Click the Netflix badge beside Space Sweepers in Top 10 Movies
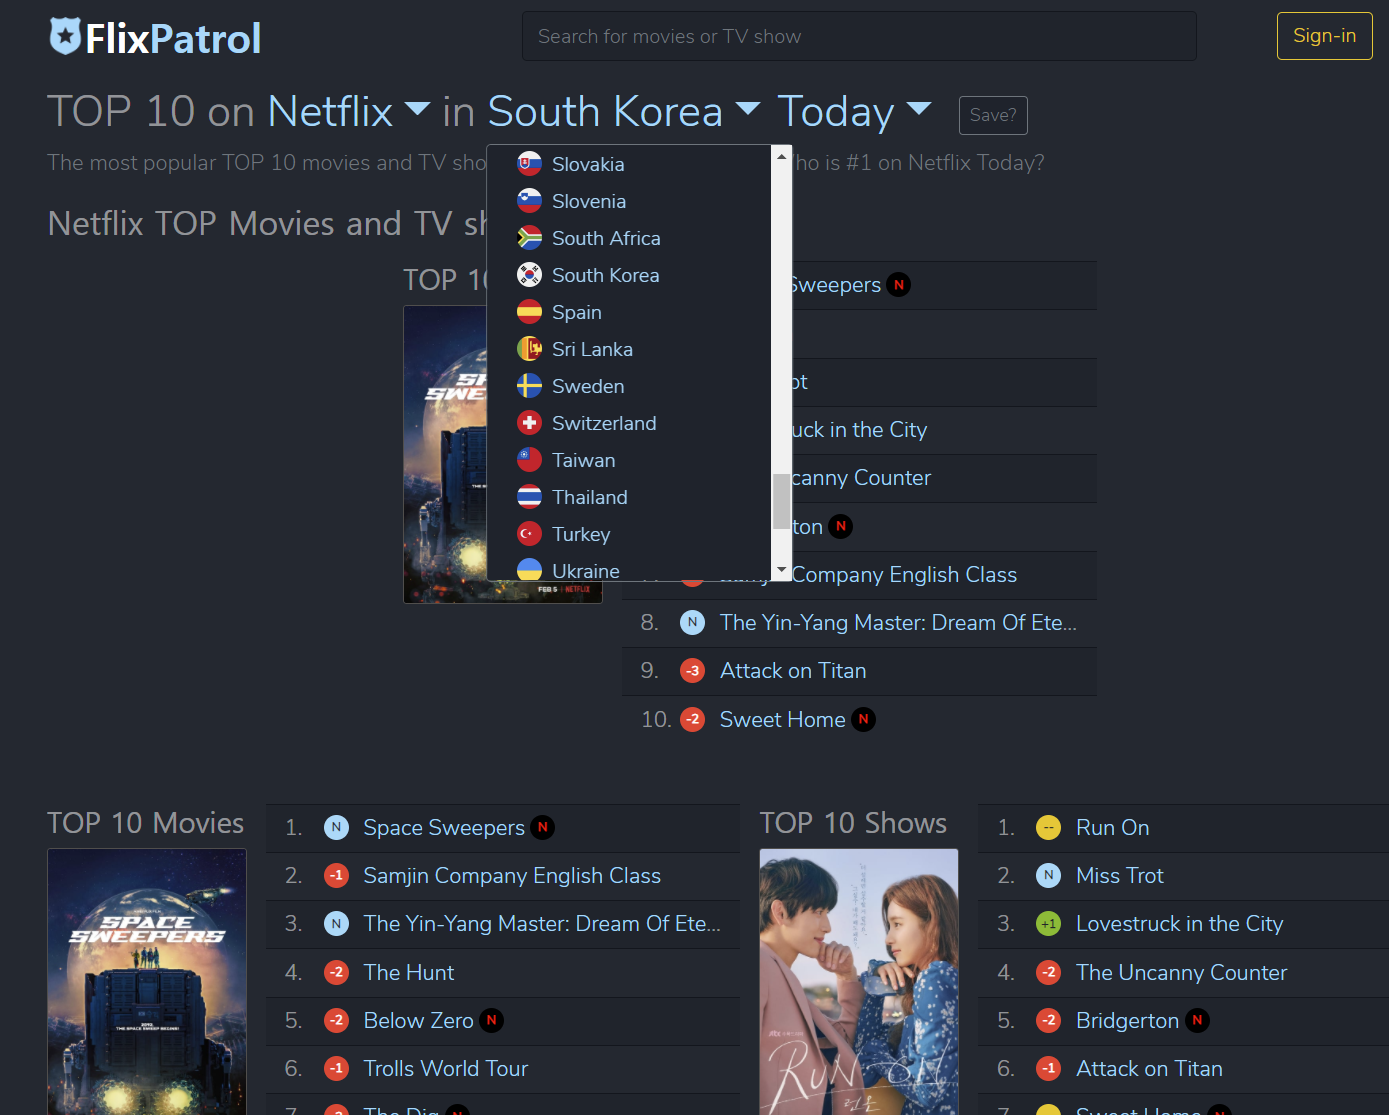The width and height of the screenshot is (1389, 1115). 542,827
